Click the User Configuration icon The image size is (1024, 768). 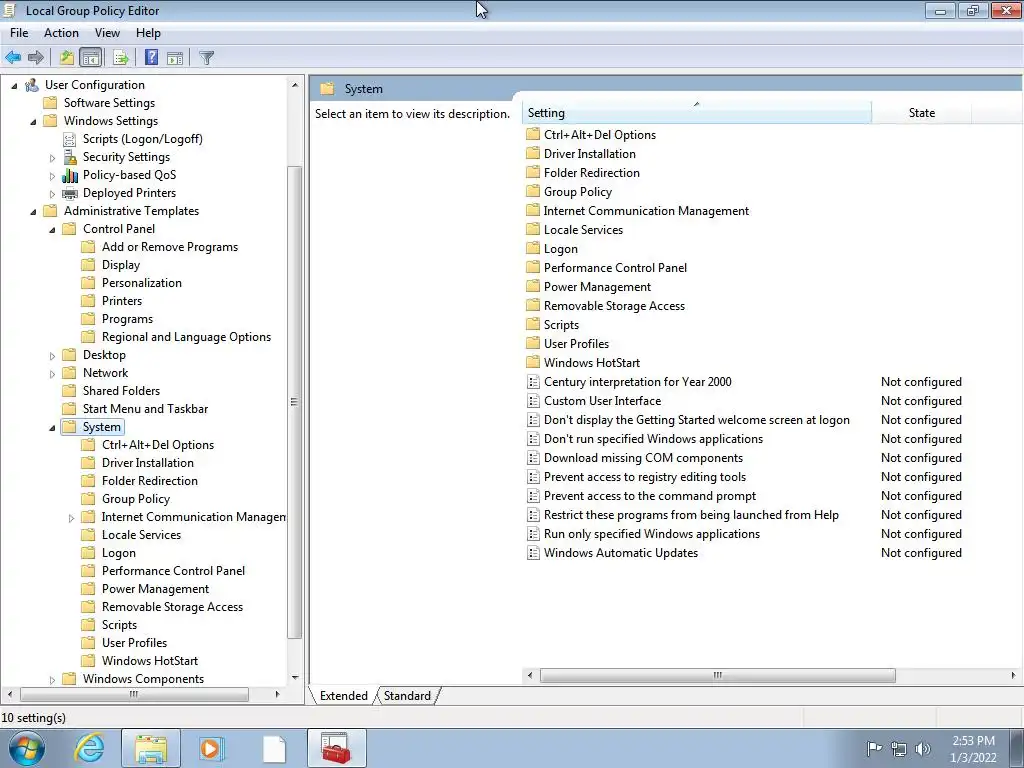click(x=31, y=85)
